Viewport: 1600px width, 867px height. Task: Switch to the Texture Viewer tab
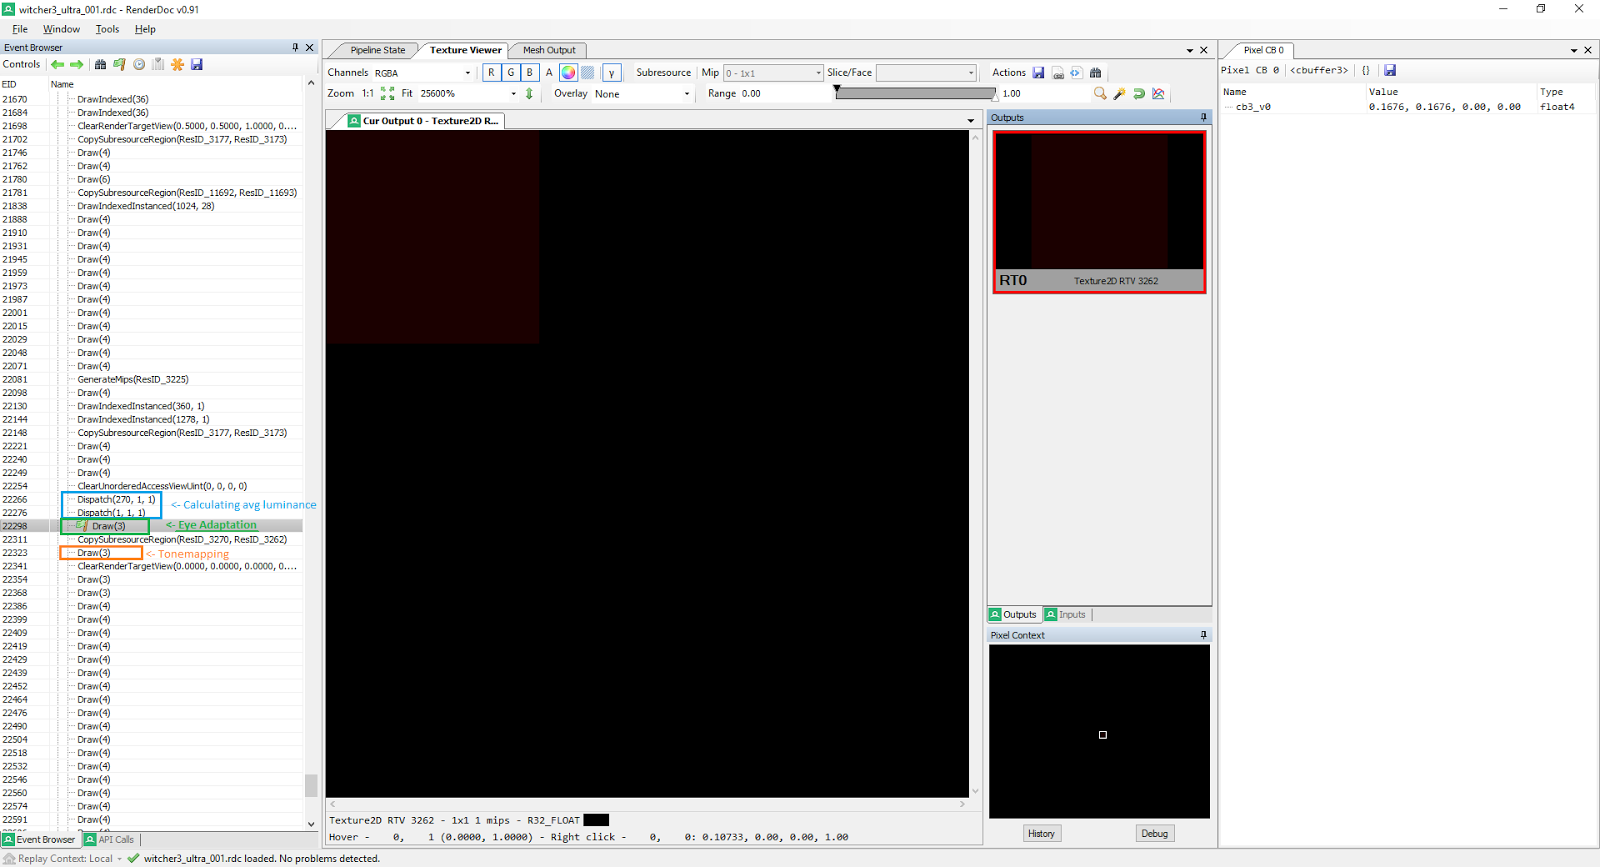(x=465, y=50)
